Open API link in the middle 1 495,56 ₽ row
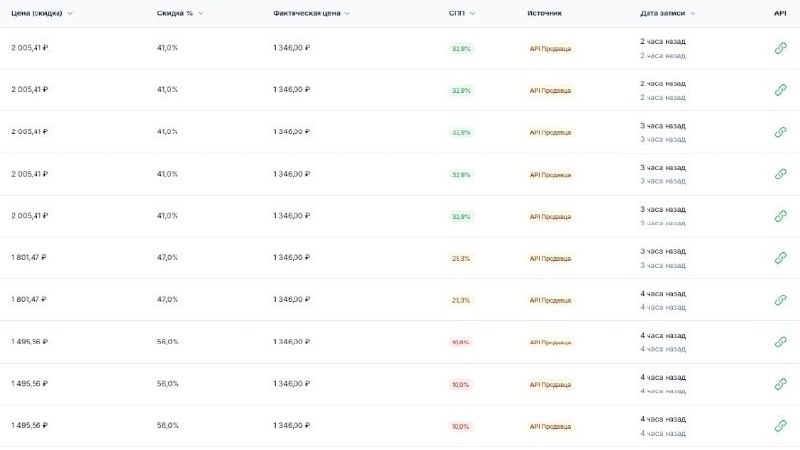 (780, 384)
